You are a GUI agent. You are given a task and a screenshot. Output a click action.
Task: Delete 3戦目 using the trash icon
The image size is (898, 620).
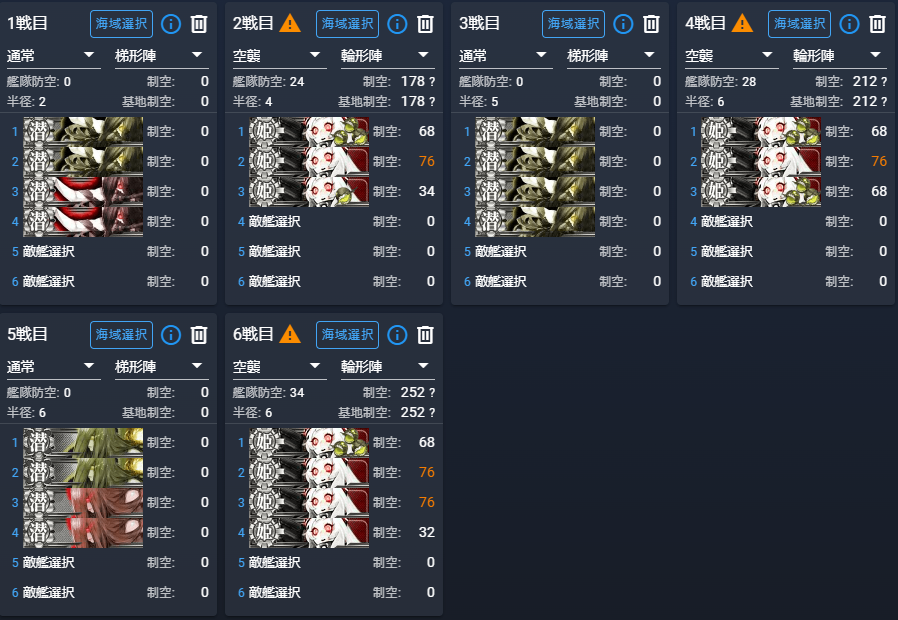(651, 24)
